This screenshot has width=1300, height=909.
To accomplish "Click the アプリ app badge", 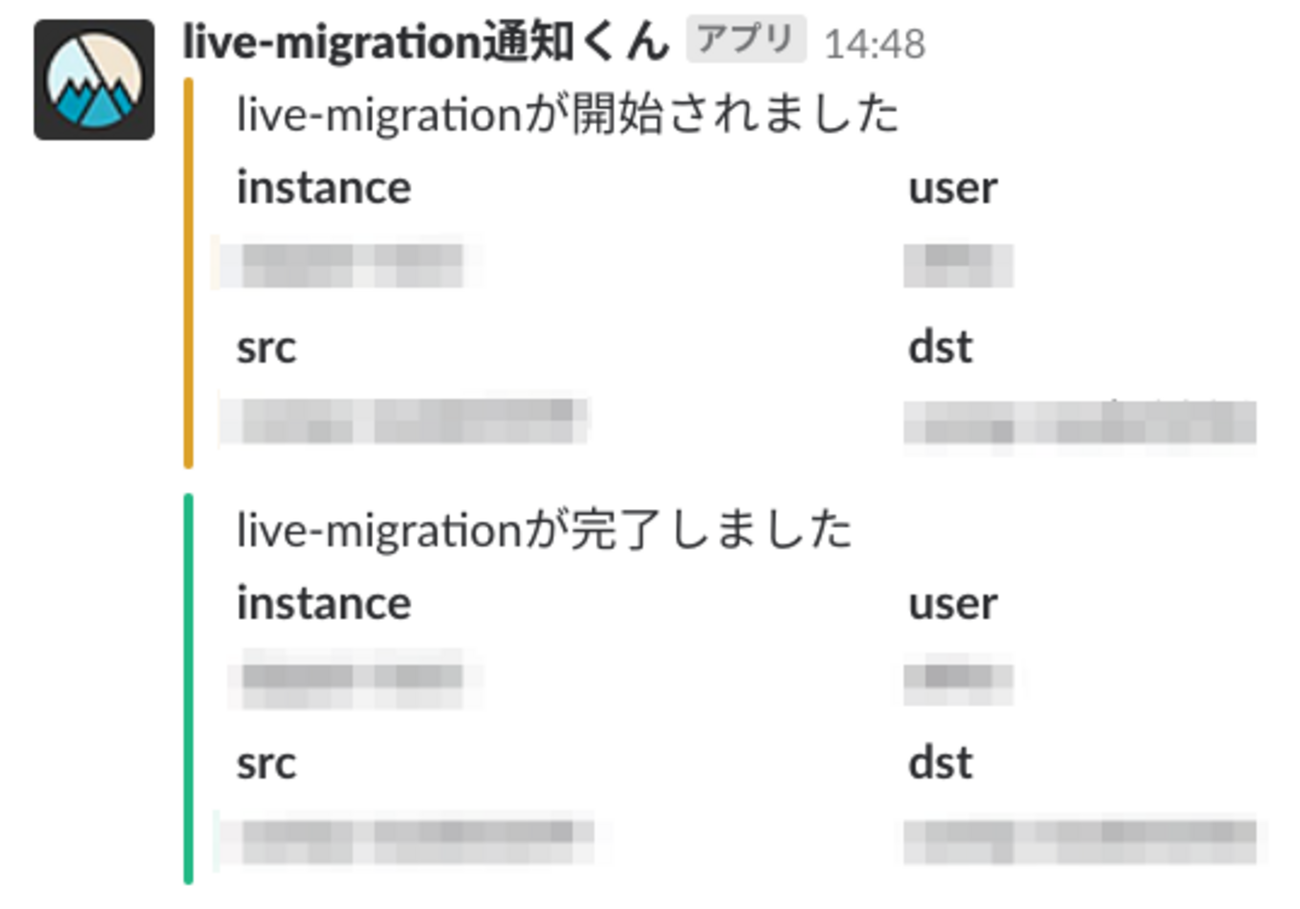I will (x=745, y=41).
